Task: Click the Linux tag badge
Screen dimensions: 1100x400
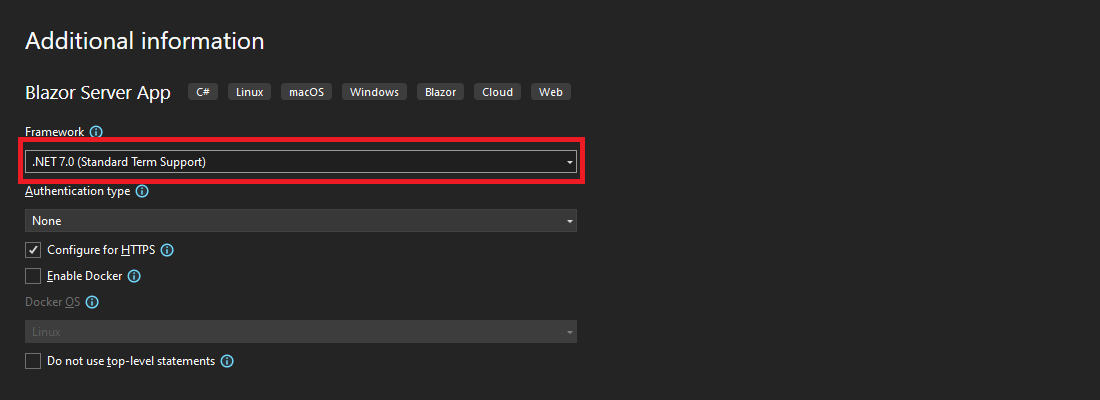Action: 249,92
